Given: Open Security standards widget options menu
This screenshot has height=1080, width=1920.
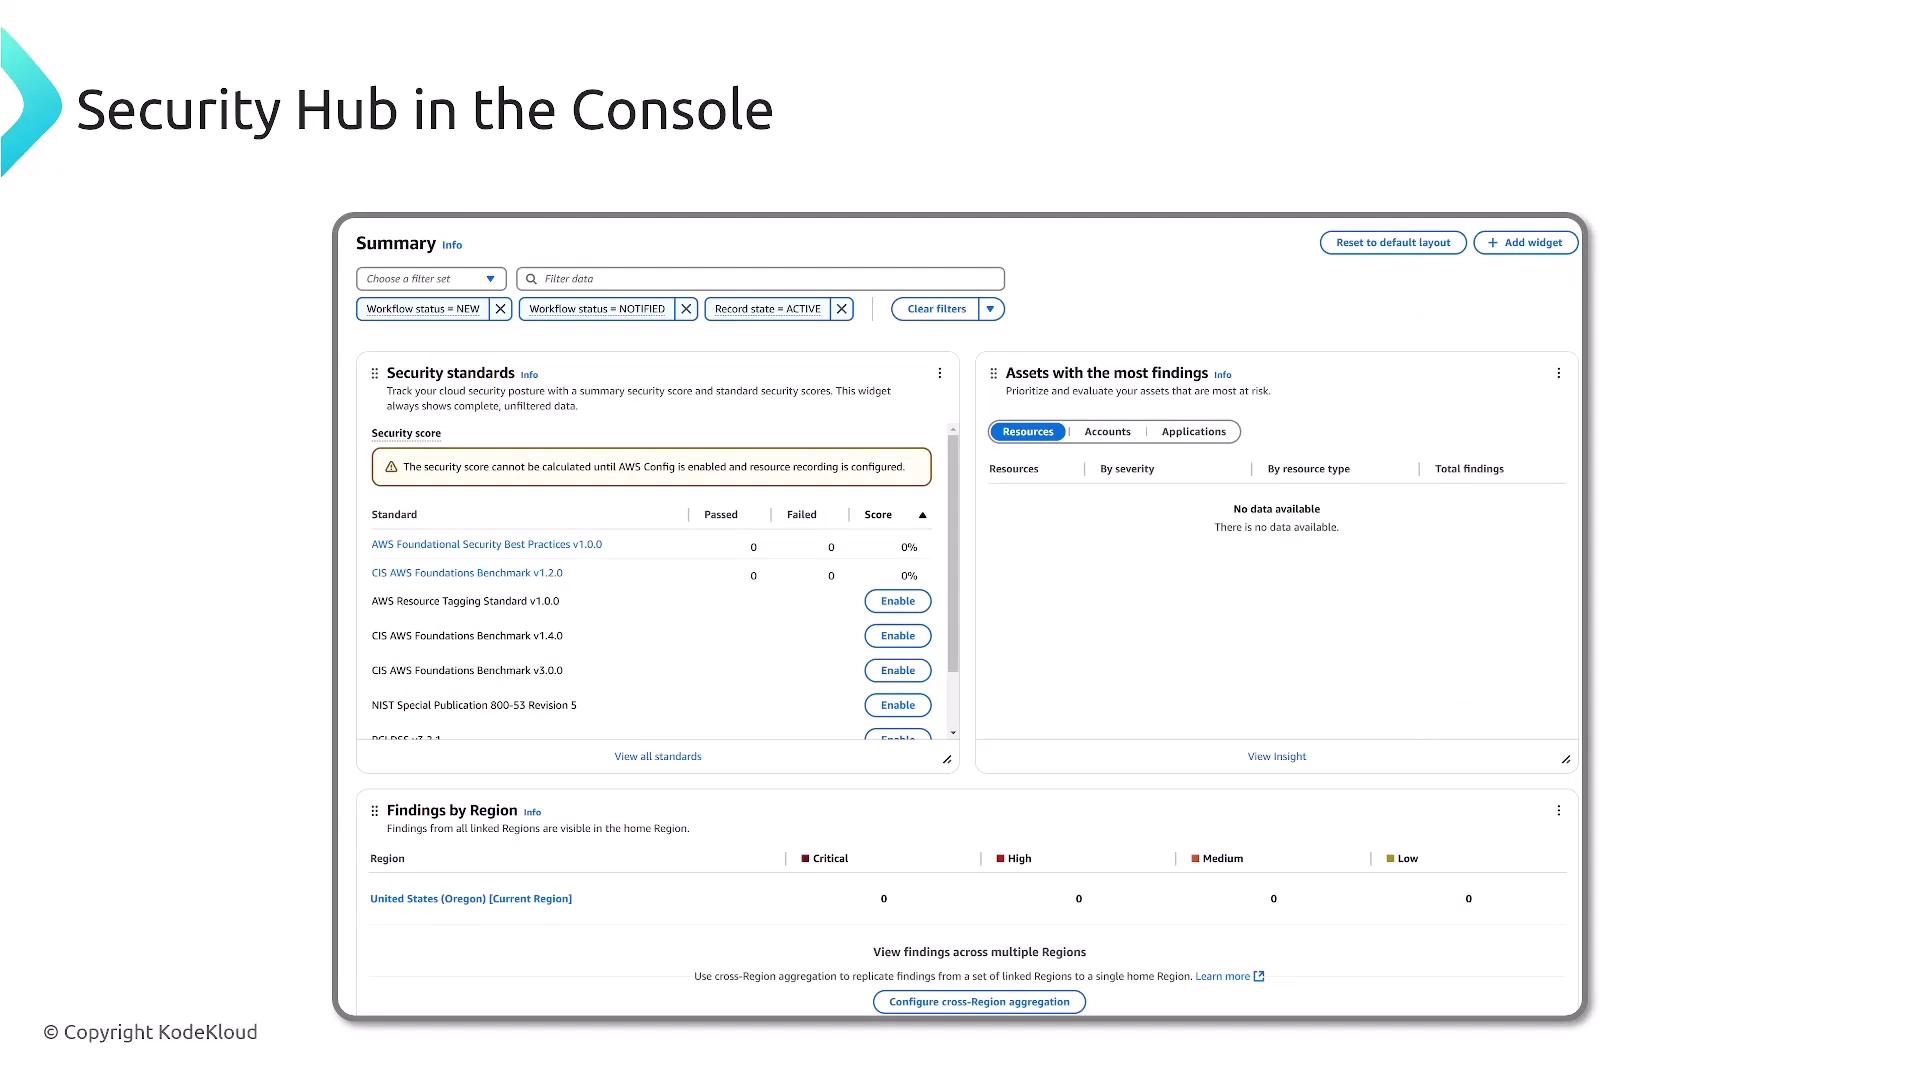Looking at the screenshot, I should pos(939,373).
